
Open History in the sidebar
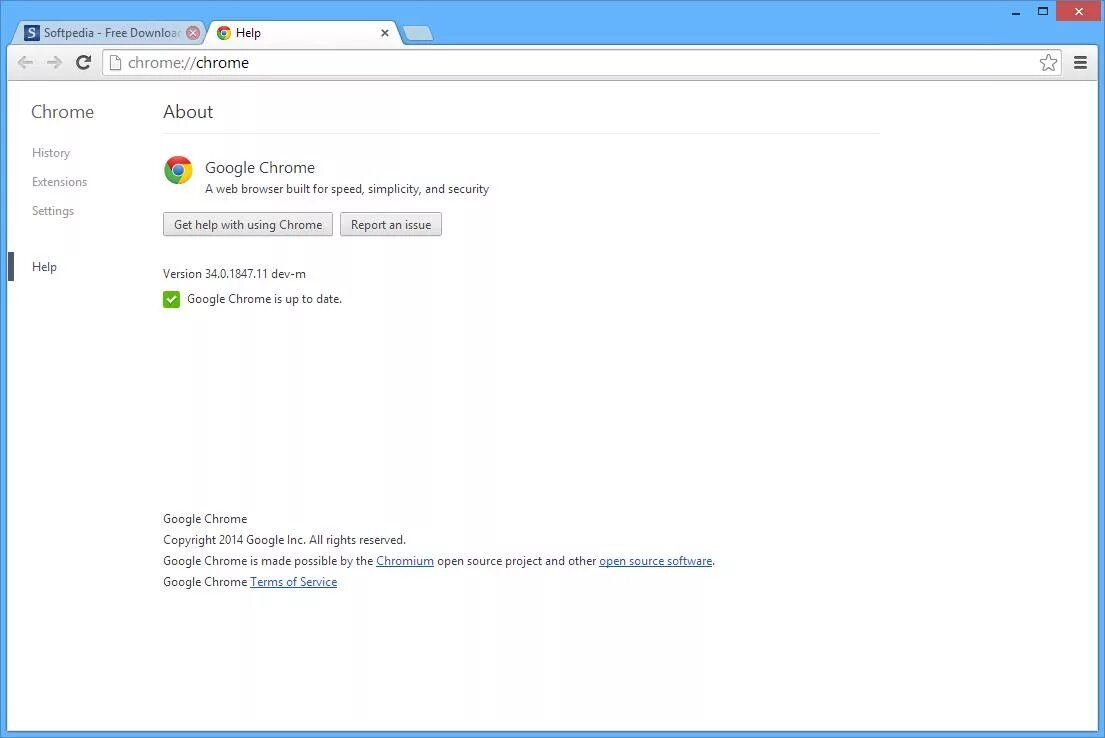point(51,153)
